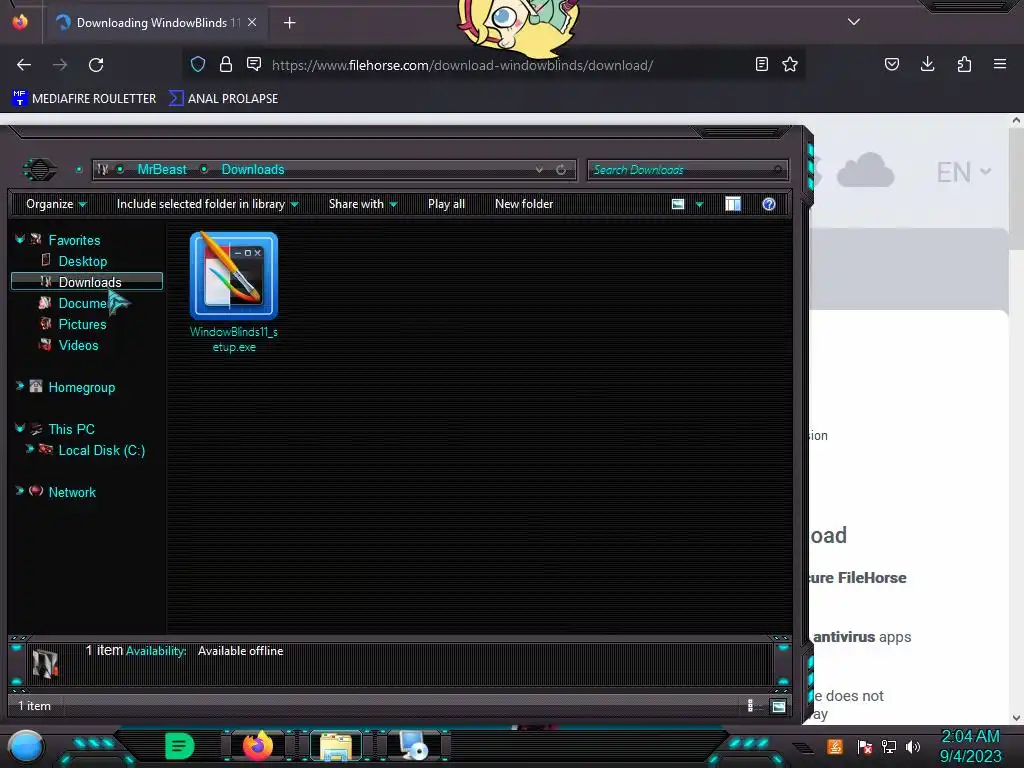Save page to Pocket
Screen dimensions: 1024x768
pos(891,64)
